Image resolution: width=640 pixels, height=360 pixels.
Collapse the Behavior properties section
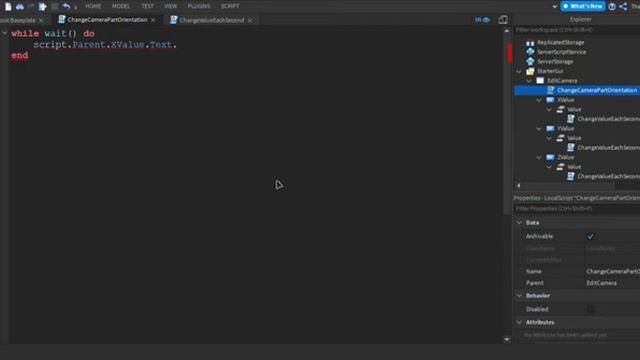[519, 295]
